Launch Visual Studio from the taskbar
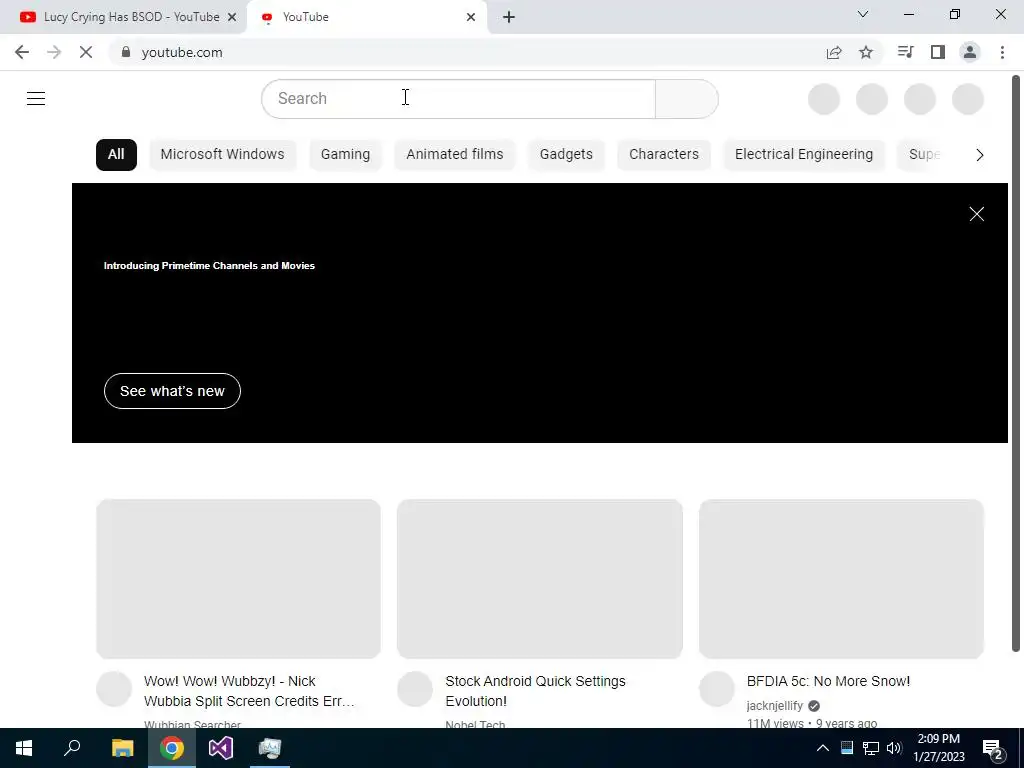This screenshot has height=768, width=1024. click(221, 748)
